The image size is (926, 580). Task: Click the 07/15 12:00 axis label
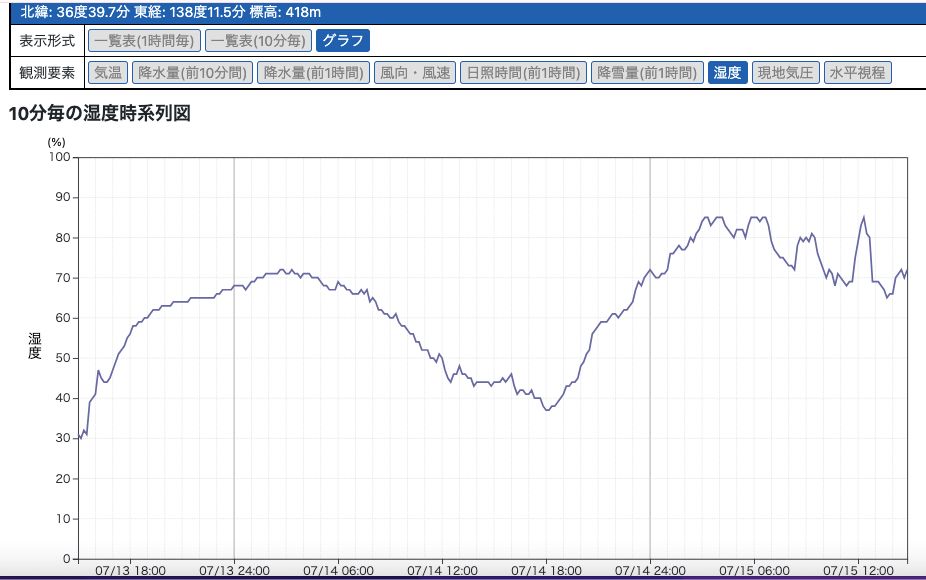858,571
